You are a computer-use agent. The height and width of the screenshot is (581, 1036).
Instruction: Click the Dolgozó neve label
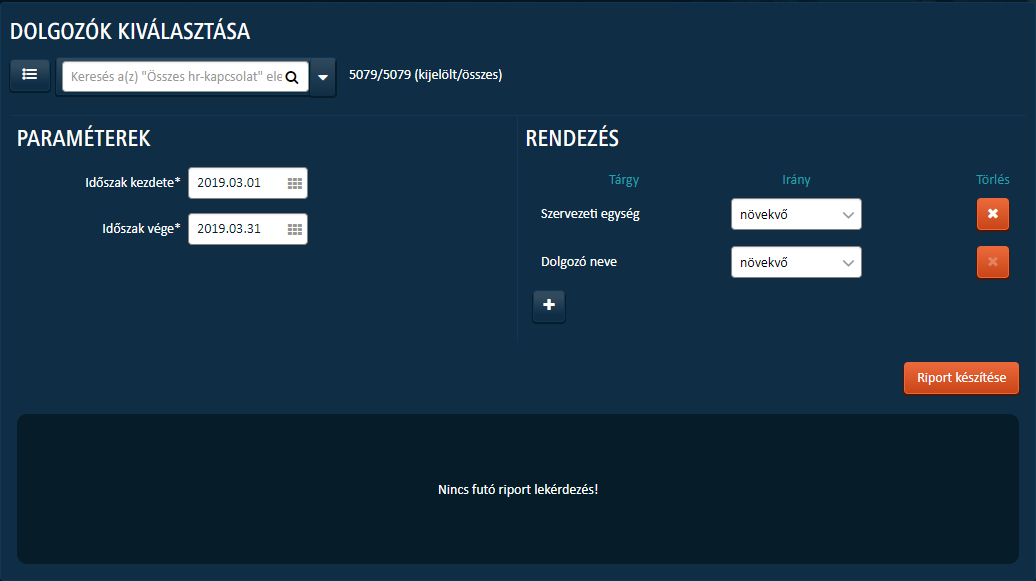pyautogui.click(x=579, y=262)
